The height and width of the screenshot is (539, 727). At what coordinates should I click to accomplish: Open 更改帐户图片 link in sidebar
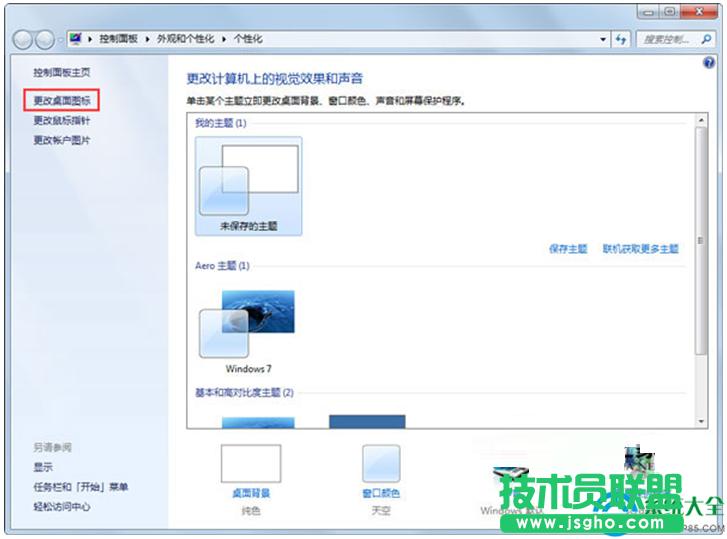[x=62, y=140]
